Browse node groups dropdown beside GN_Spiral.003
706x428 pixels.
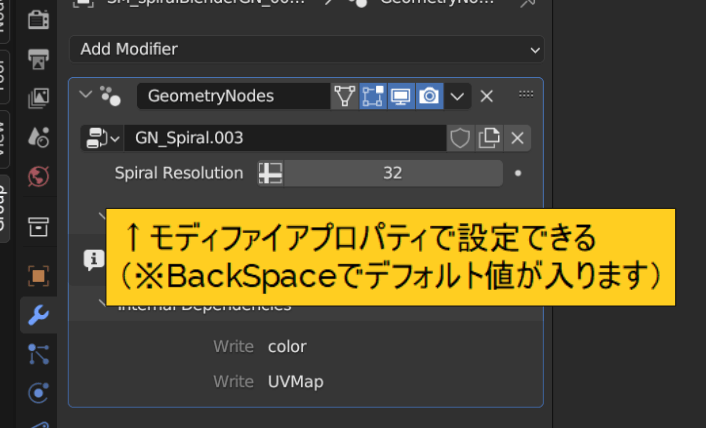click(x=103, y=138)
